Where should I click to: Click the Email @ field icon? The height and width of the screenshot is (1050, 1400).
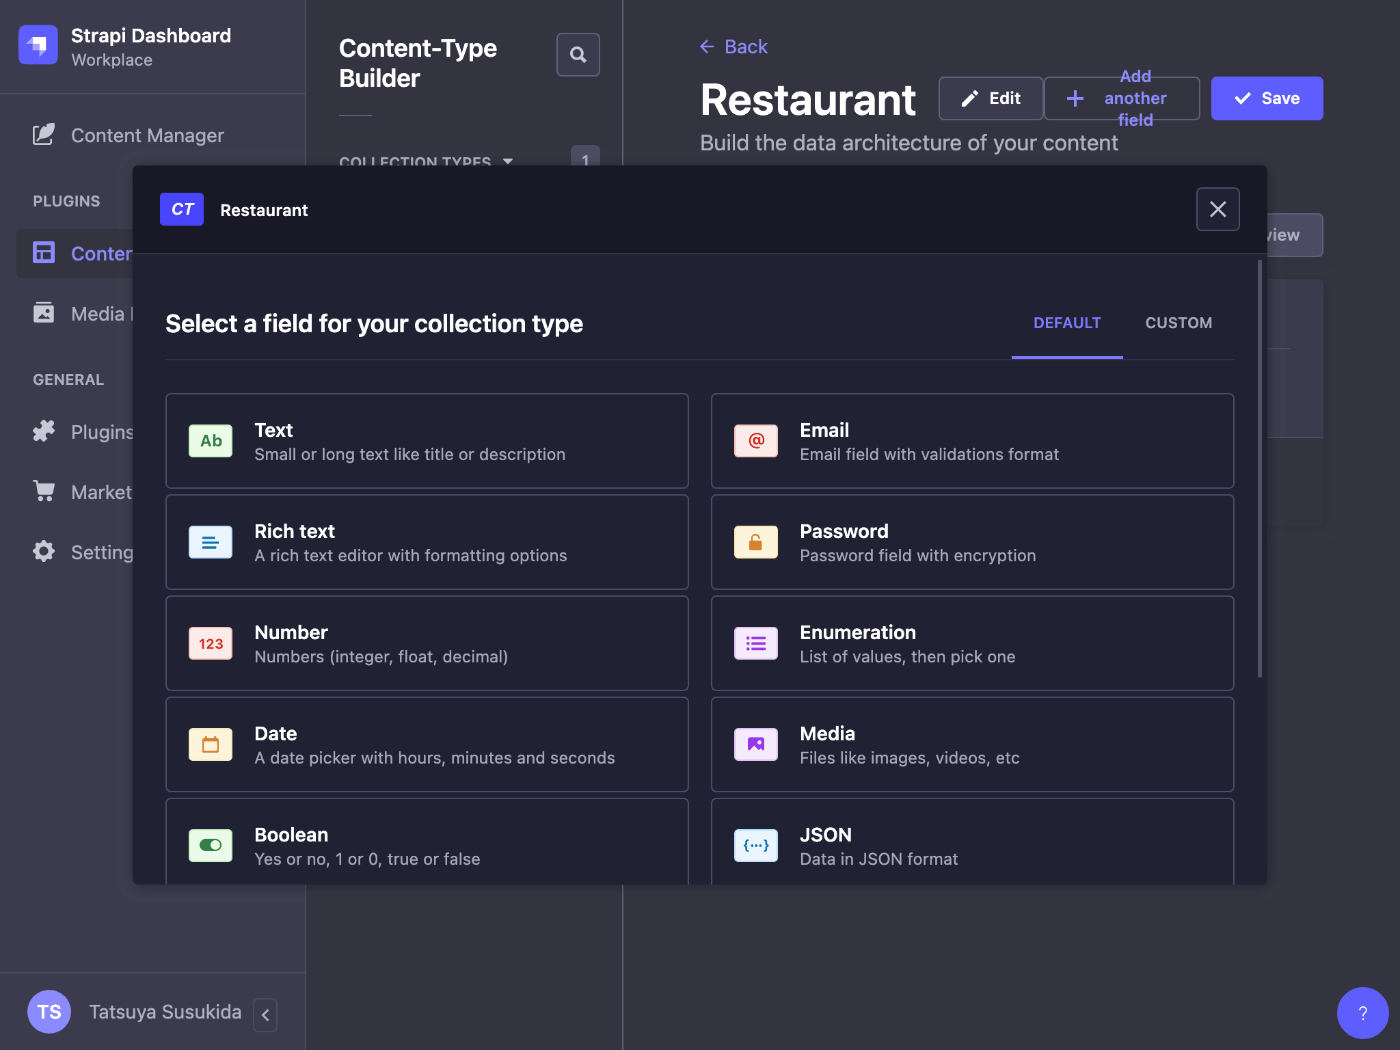tap(756, 441)
